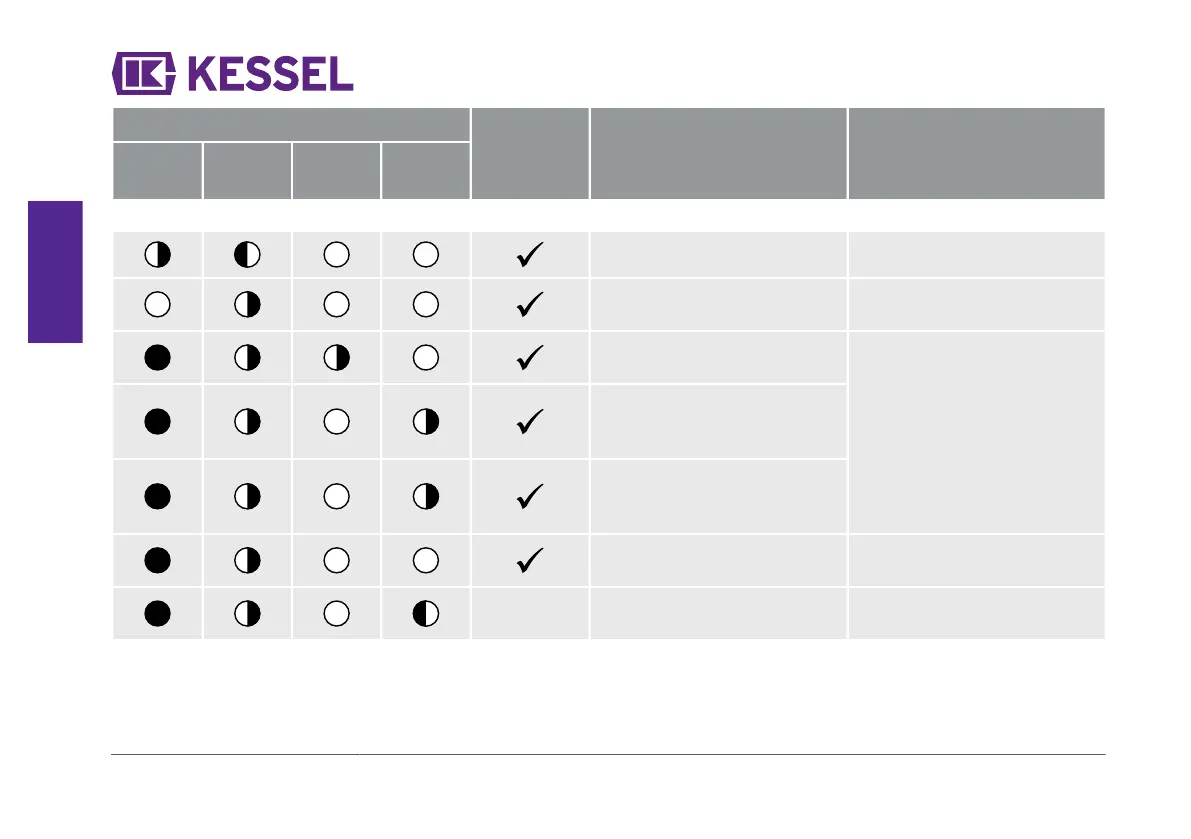
Task: Click the KESSEL brand name text
Action: click(x=269, y=74)
